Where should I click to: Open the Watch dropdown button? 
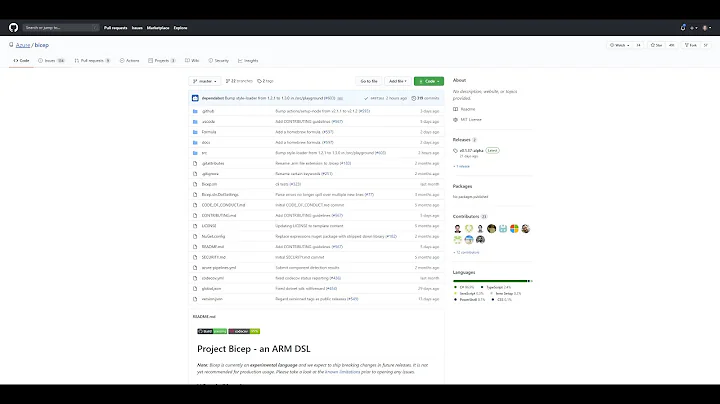point(619,45)
